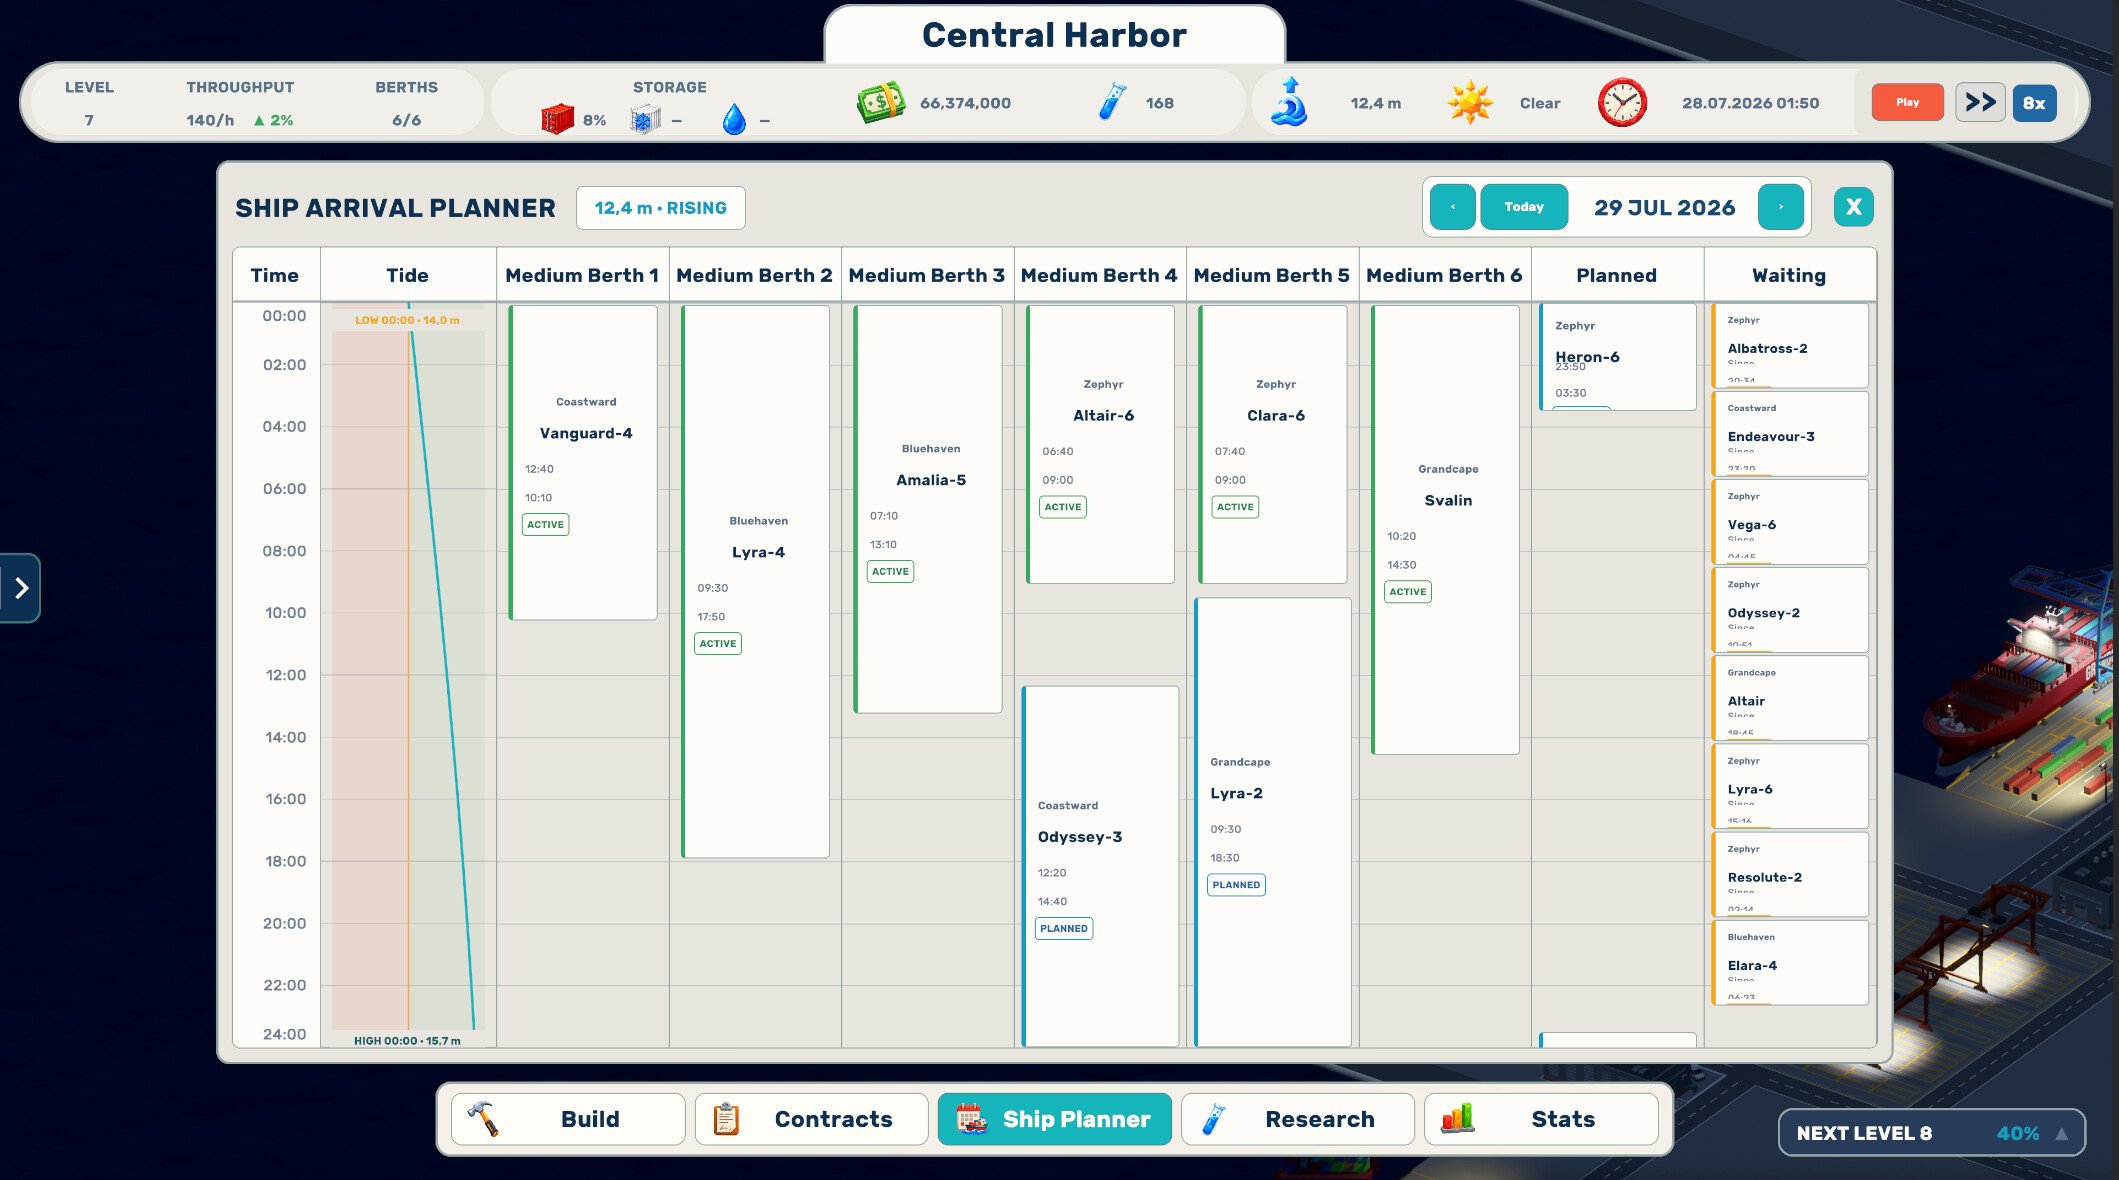Select the Clara-6 ship card
Screen dimensions: 2119x1180
(1273, 444)
